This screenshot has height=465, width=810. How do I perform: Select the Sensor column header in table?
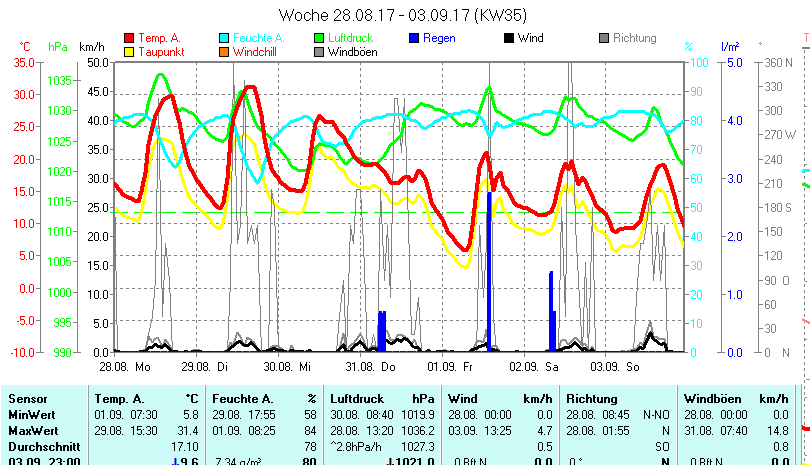point(26,398)
